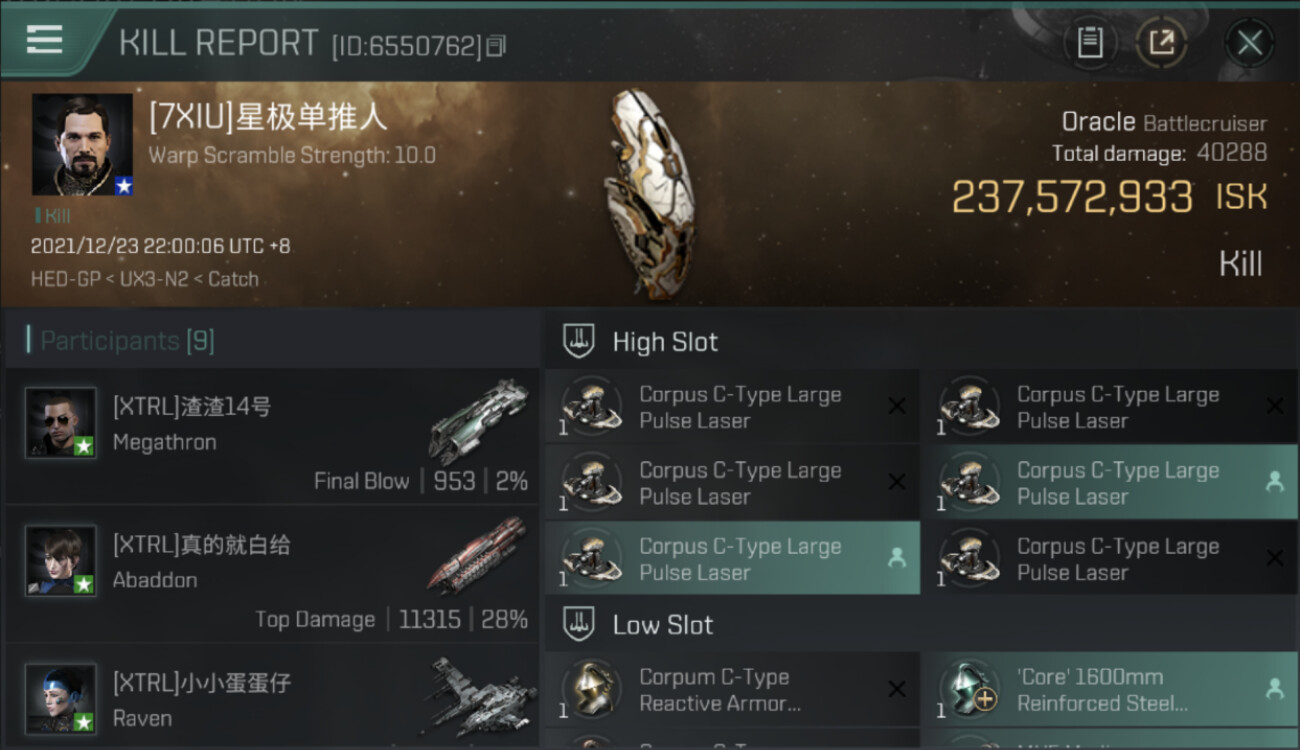Select highlighted Pulse Laser in left column
The height and width of the screenshot is (750, 1300).
point(733,559)
